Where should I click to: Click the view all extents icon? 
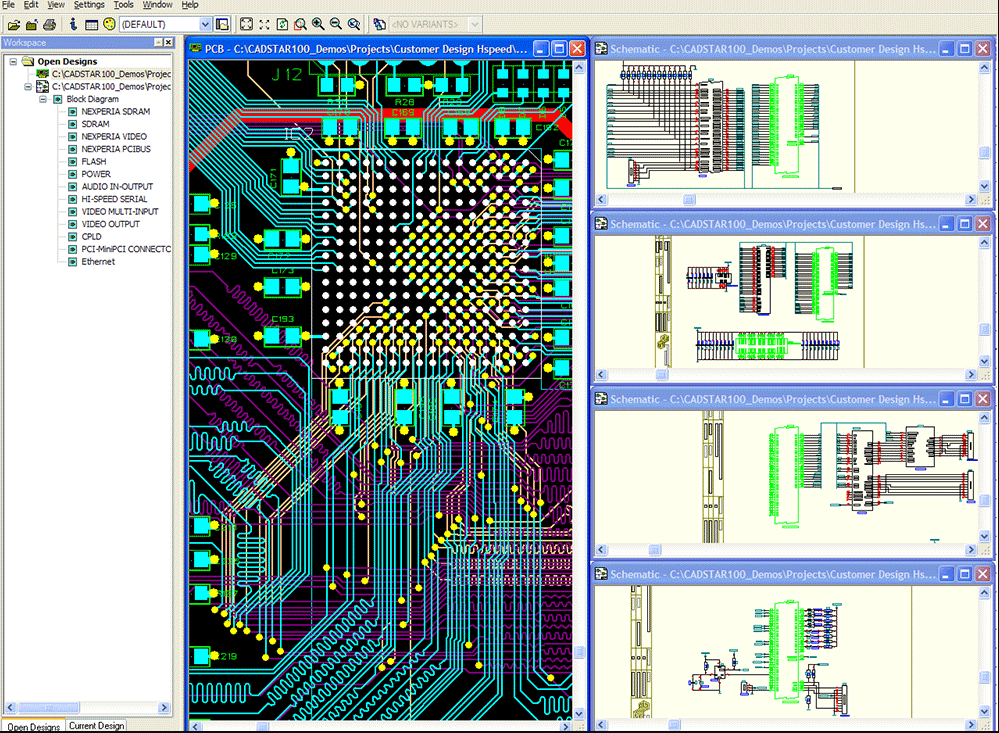247,24
